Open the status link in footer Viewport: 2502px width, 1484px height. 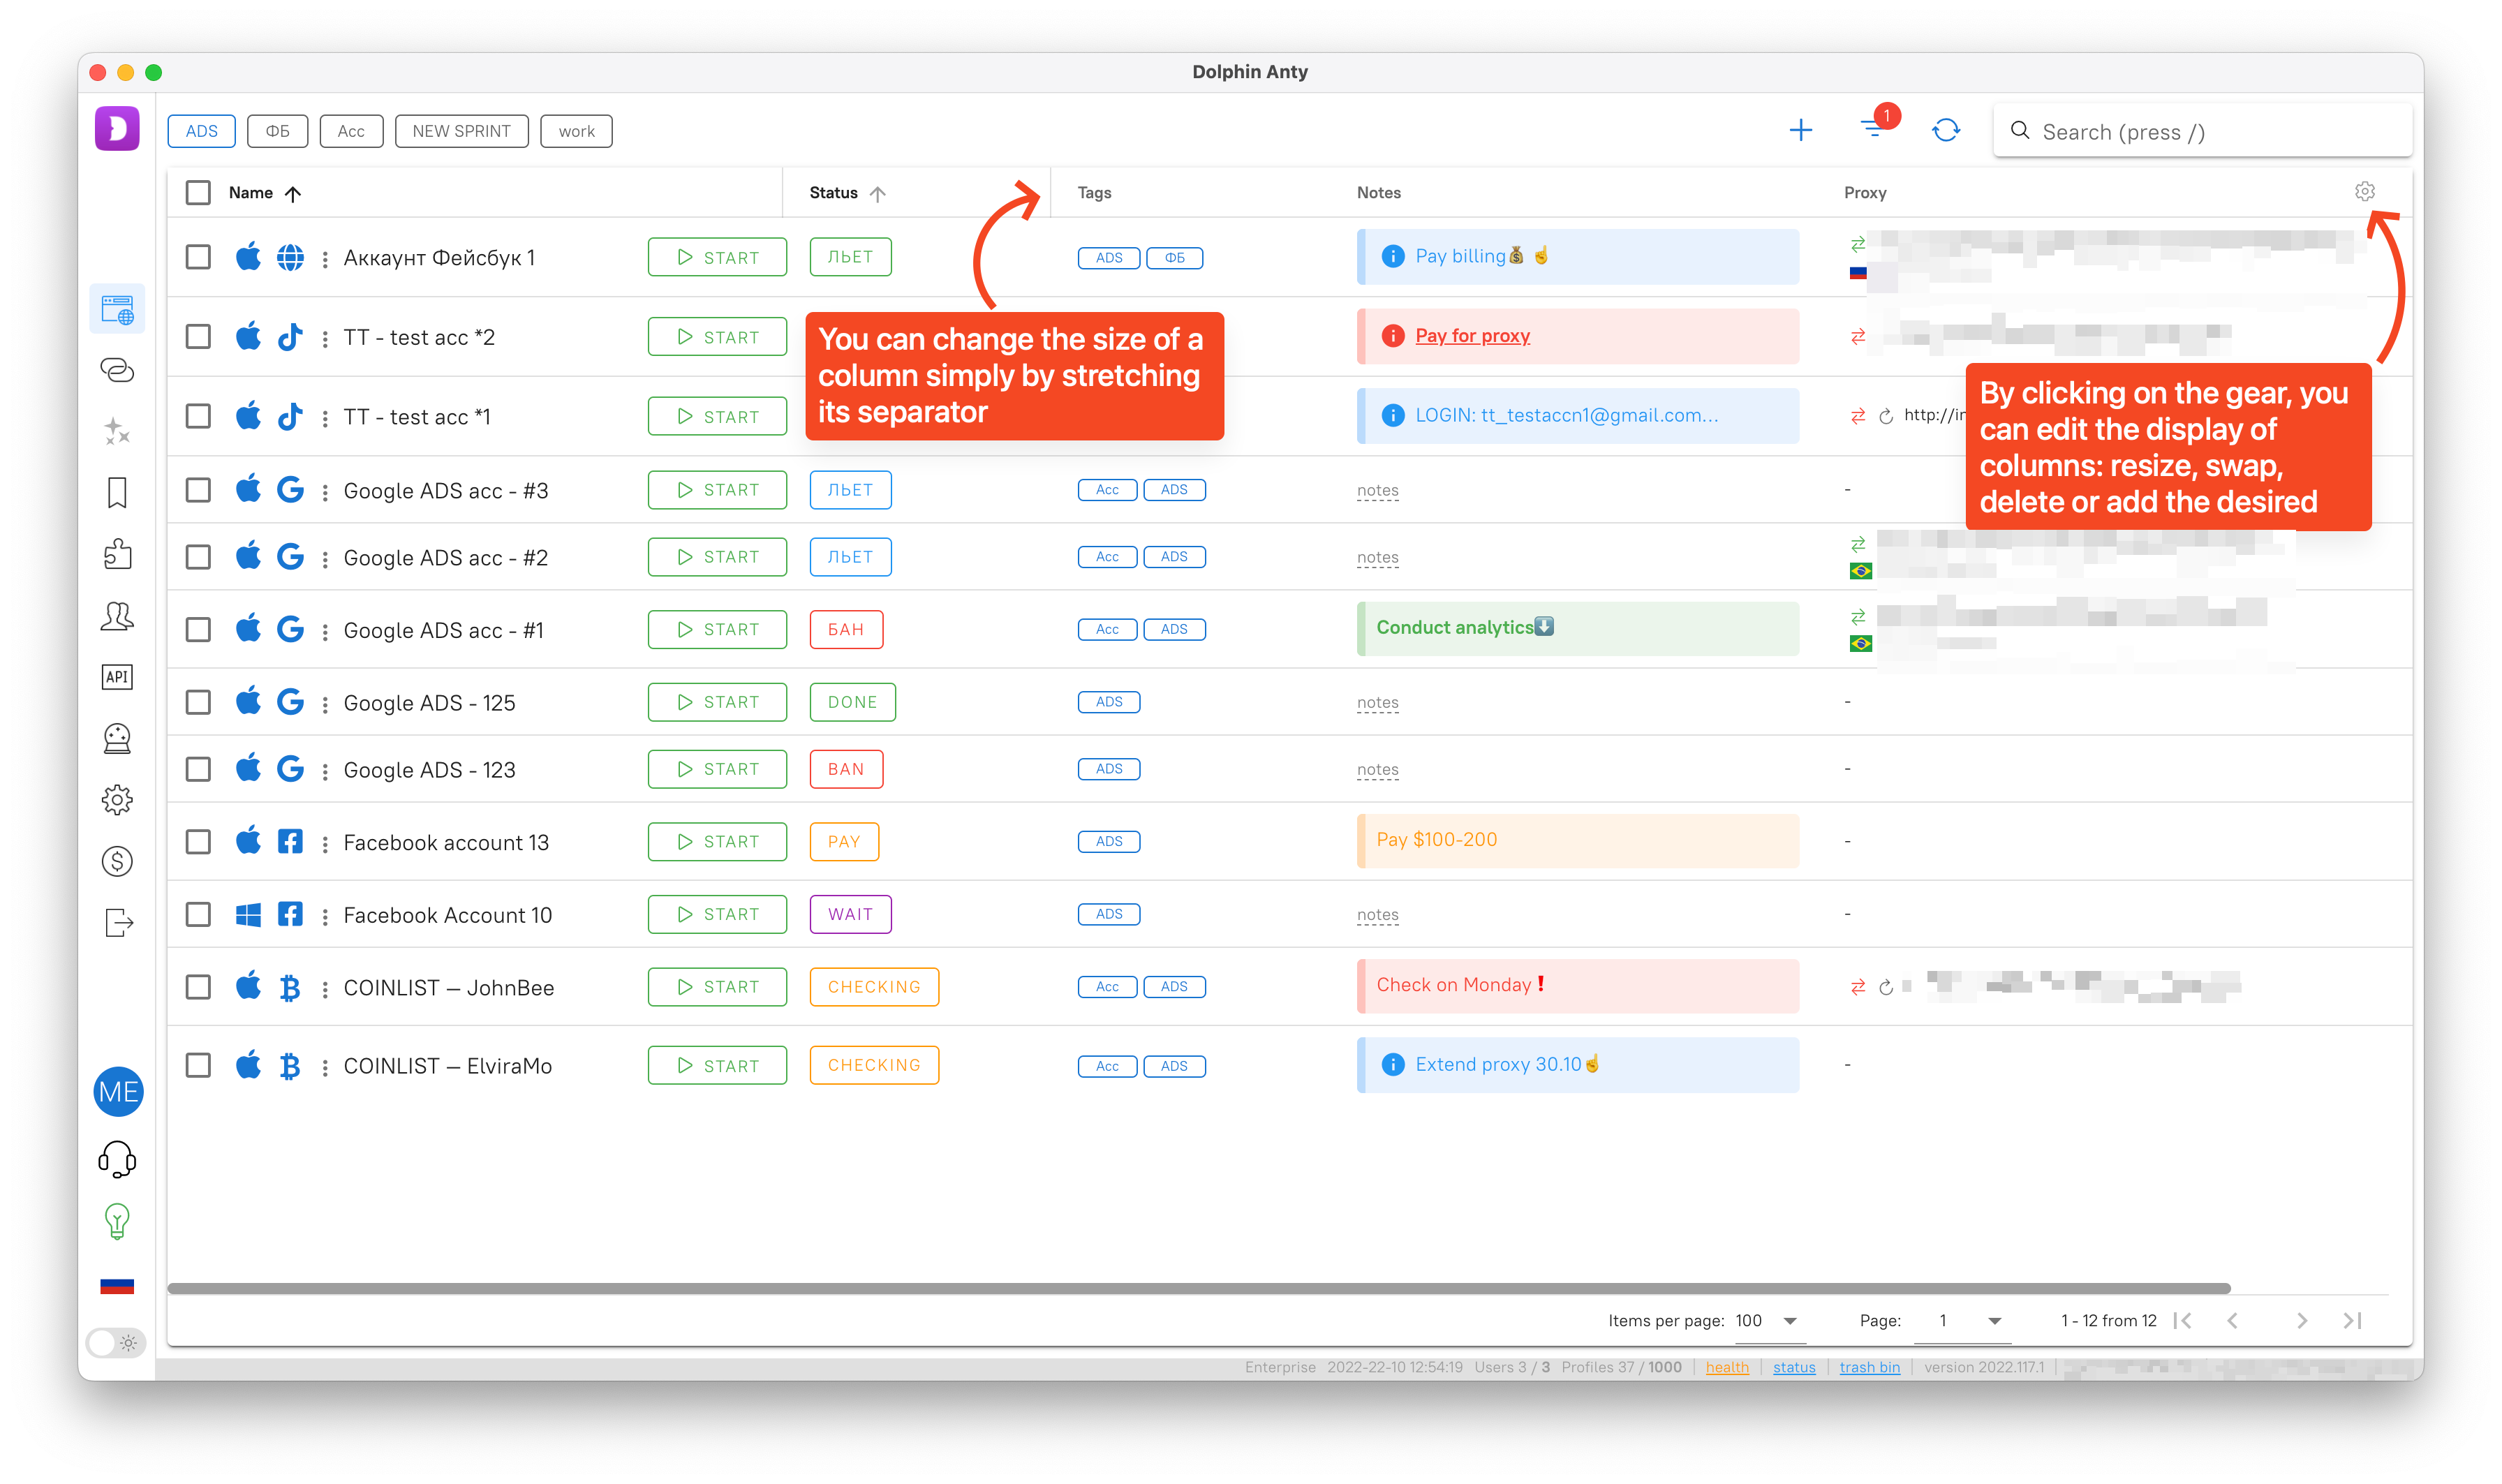pos(1794,1368)
